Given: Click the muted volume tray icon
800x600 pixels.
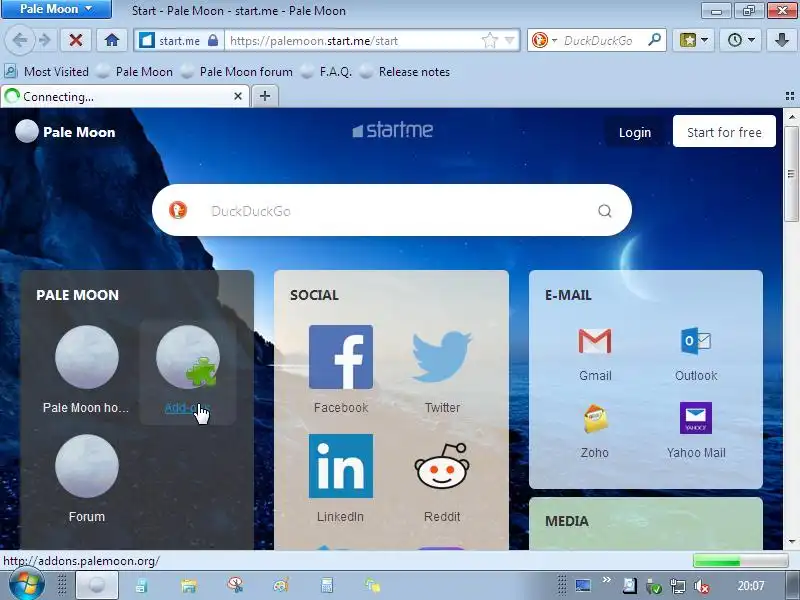Looking at the screenshot, I should tap(702, 586).
